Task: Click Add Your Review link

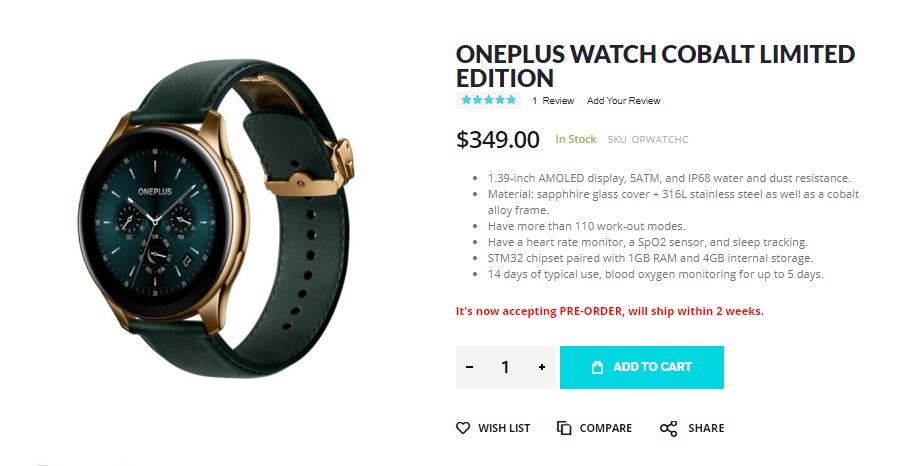Action: [623, 101]
